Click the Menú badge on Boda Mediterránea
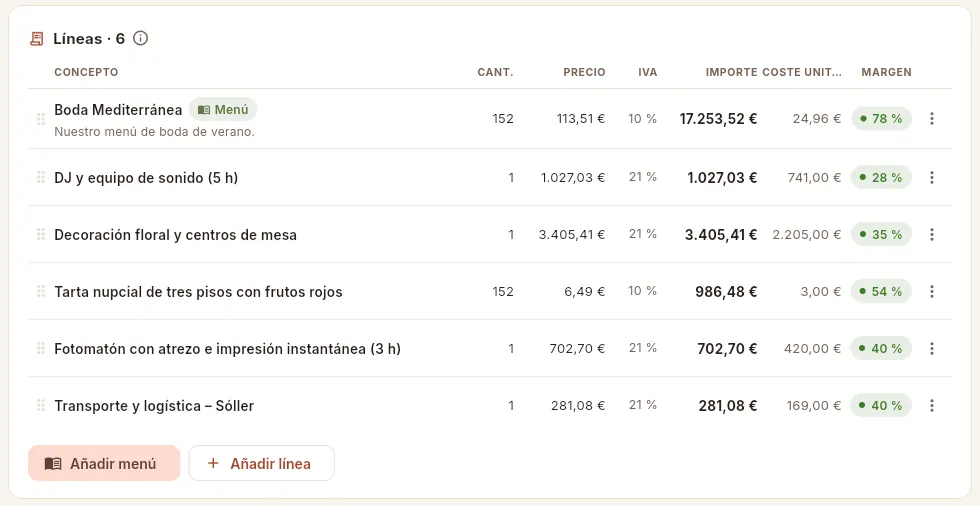Viewport: 980px width, 506px height. tap(223, 110)
